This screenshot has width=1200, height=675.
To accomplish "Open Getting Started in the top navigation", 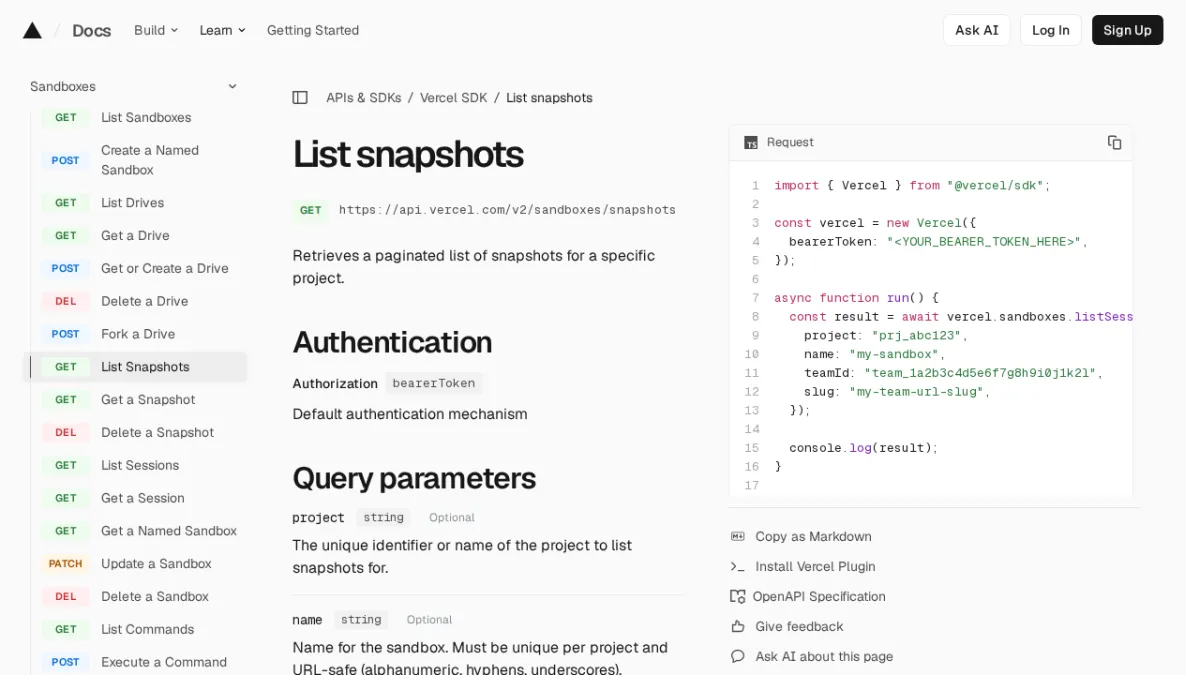I will click(x=313, y=30).
